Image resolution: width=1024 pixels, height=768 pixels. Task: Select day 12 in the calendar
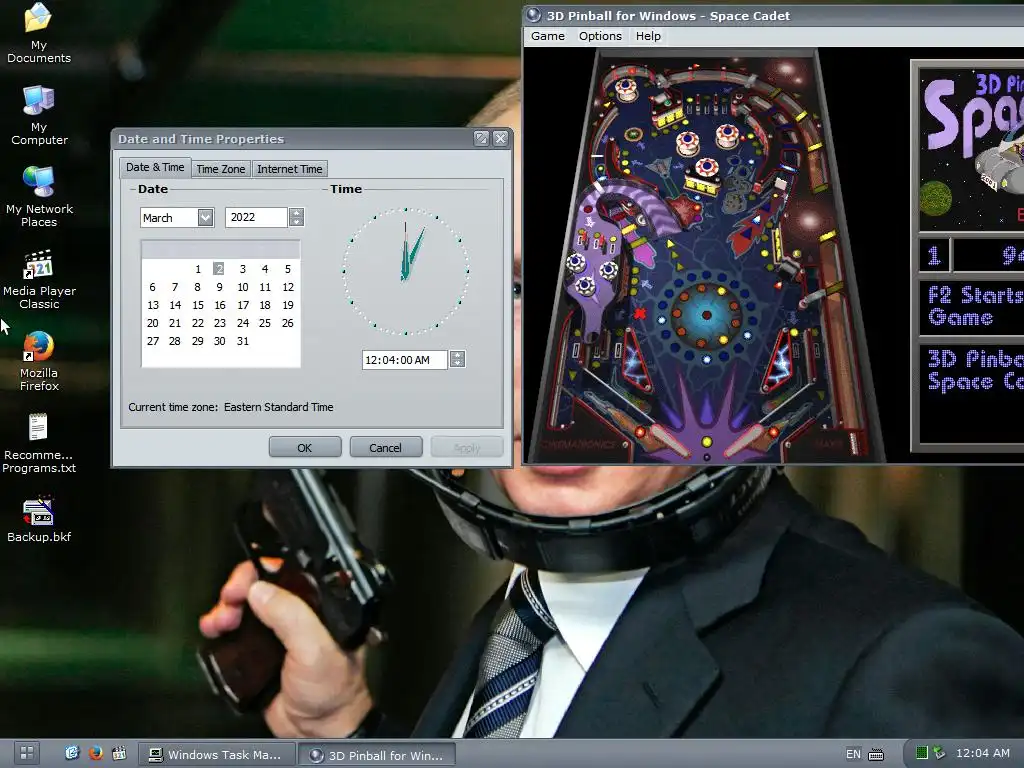coord(288,287)
